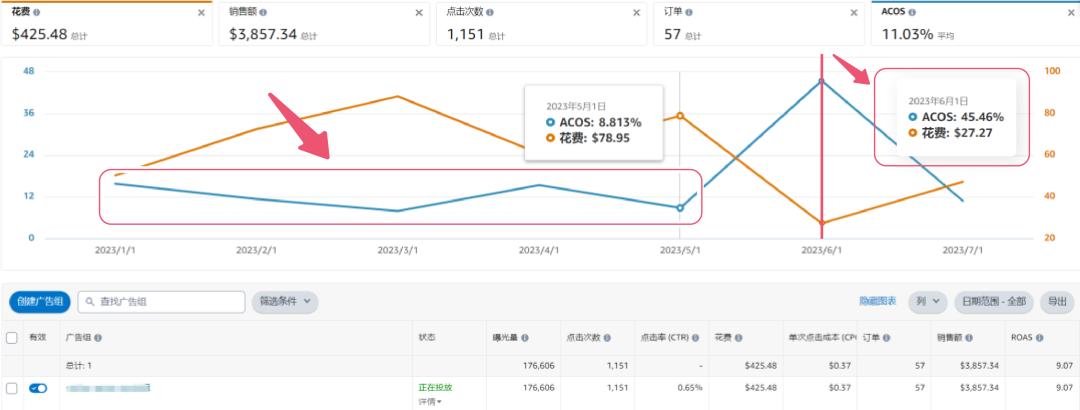Open the 筛选条件 filter dropdown
Screen dimensions: 1080x410
[x=288, y=301]
